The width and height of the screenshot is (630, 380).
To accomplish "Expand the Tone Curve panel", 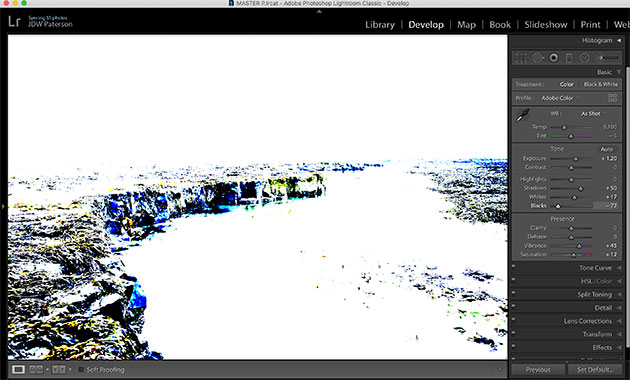I will pyautogui.click(x=619, y=268).
